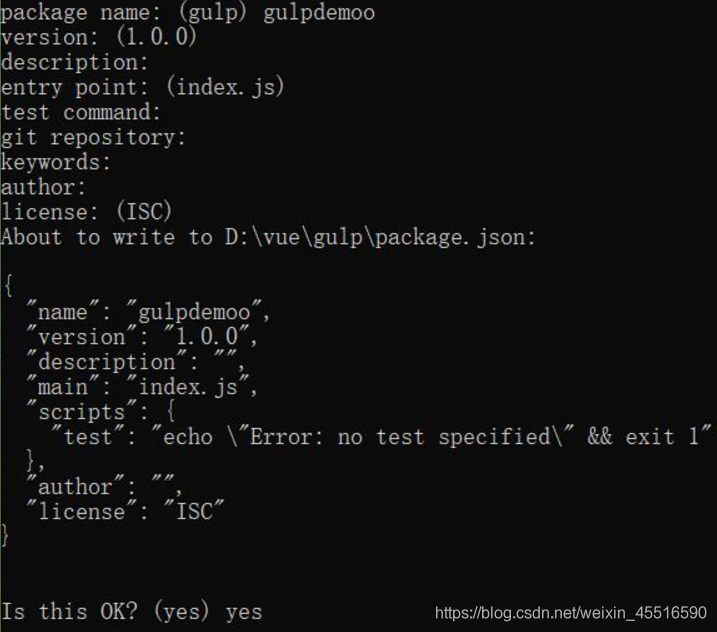
Task: Click the JSON "version": "1.0.0" line
Action: pyautogui.click(x=143, y=337)
